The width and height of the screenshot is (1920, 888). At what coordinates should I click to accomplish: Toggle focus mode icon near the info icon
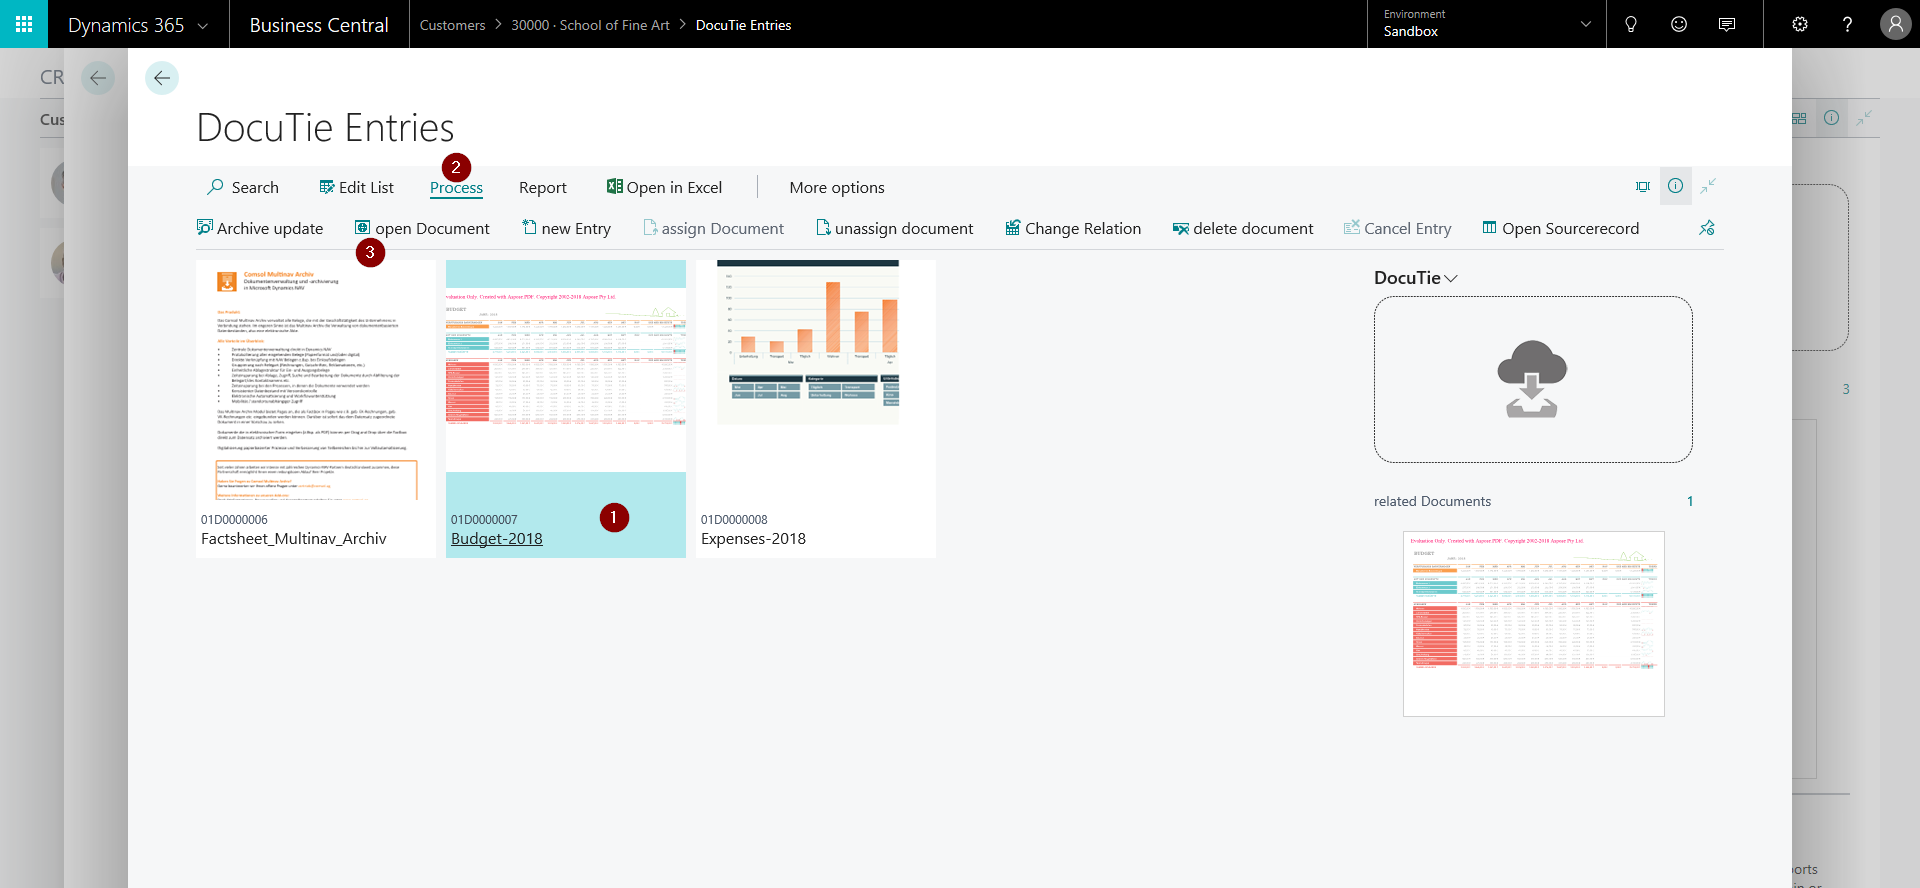point(1643,186)
